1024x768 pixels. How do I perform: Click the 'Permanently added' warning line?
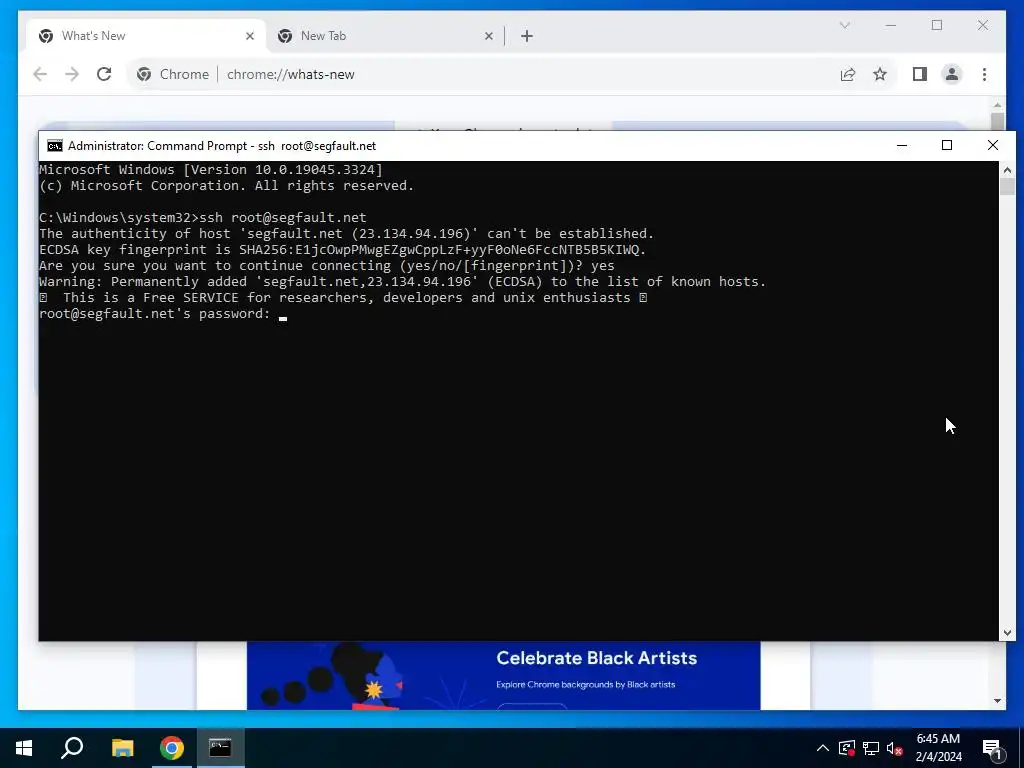coord(402,281)
